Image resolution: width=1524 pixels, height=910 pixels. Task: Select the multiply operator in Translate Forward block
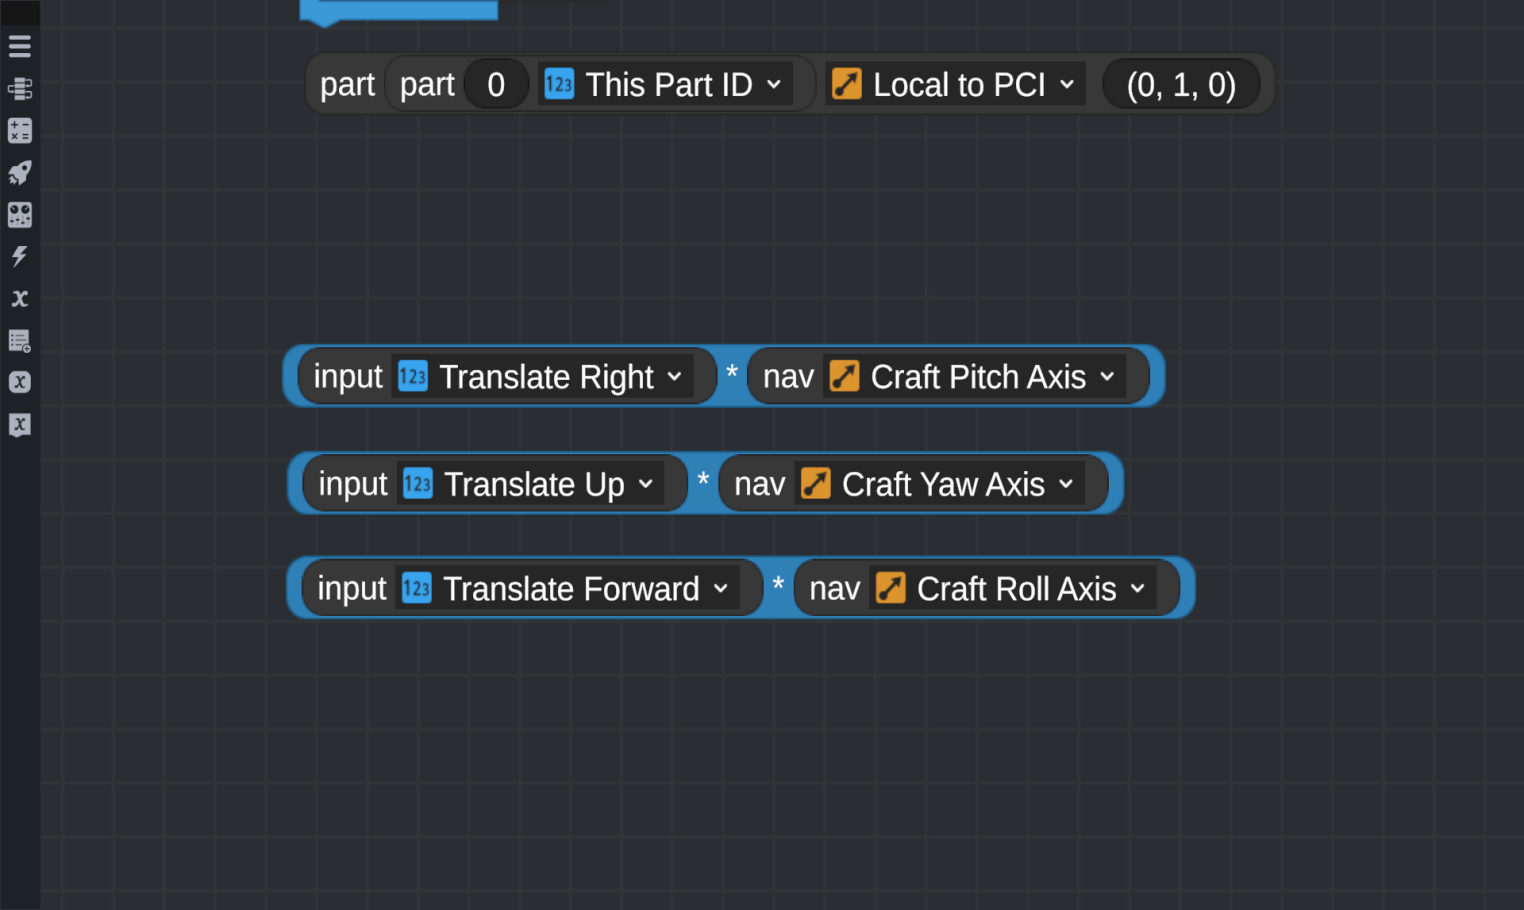(x=778, y=586)
